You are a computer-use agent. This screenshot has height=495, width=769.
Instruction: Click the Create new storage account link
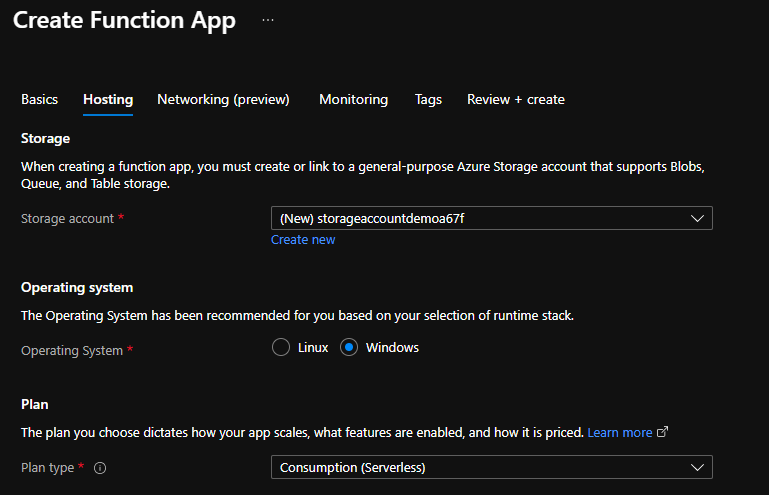click(303, 240)
